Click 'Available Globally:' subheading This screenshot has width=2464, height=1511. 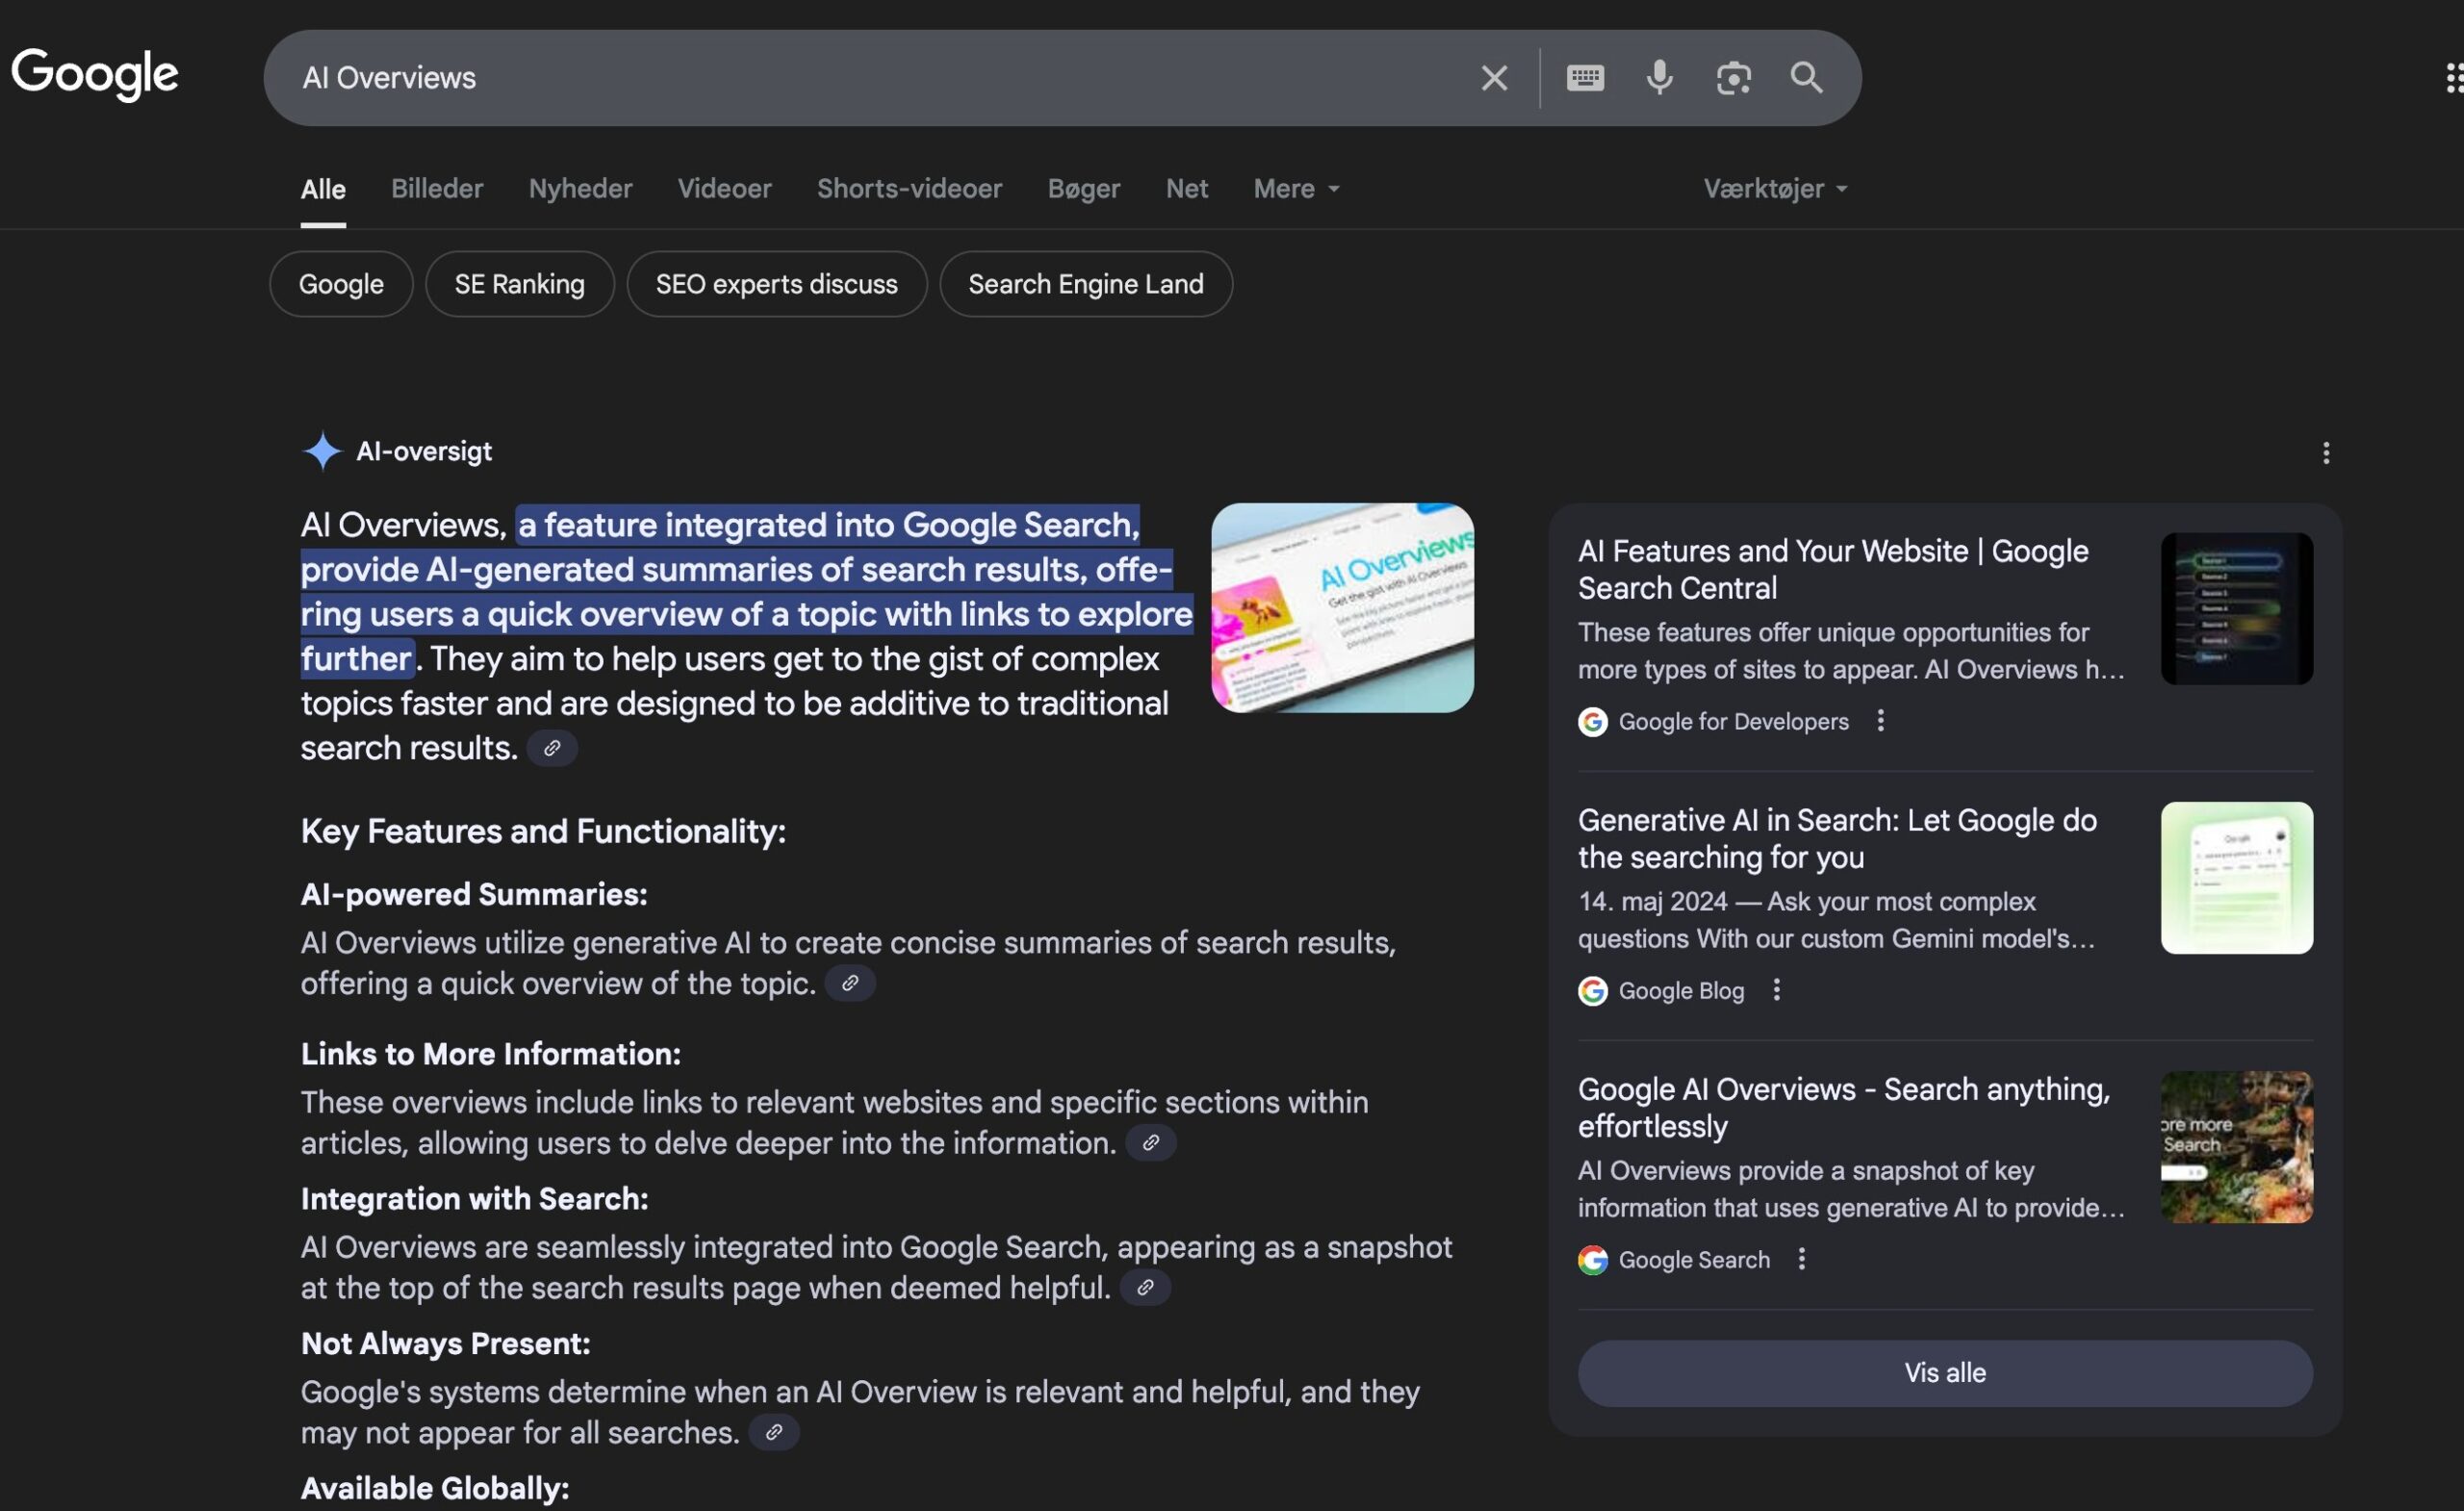point(435,1488)
